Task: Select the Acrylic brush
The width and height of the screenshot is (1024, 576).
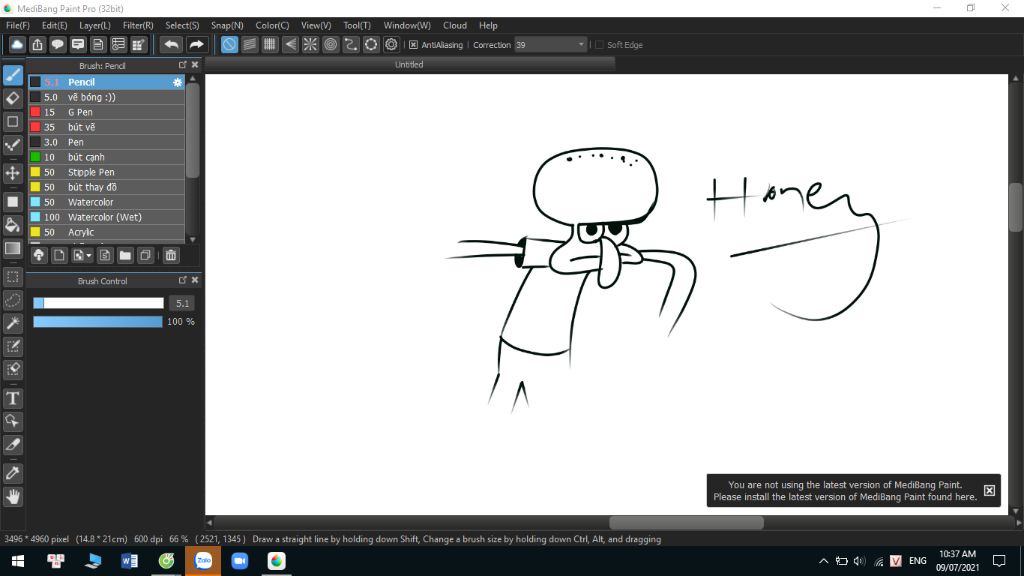Action: click(x=106, y=232)
